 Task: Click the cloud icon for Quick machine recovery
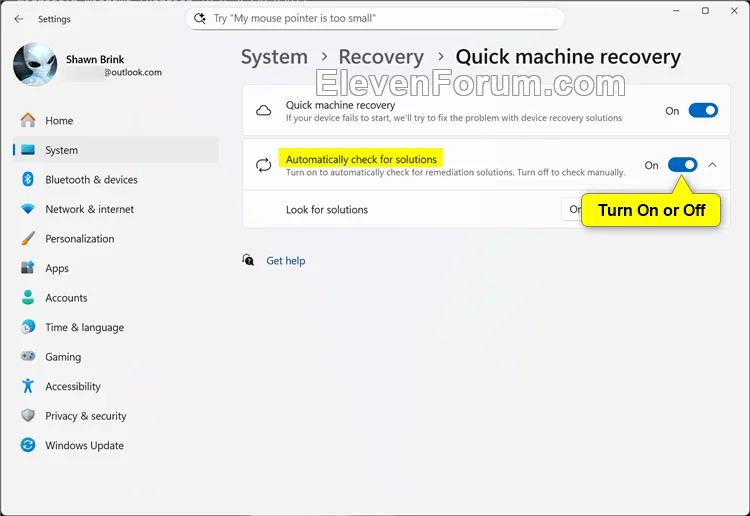tap(264, 111)
